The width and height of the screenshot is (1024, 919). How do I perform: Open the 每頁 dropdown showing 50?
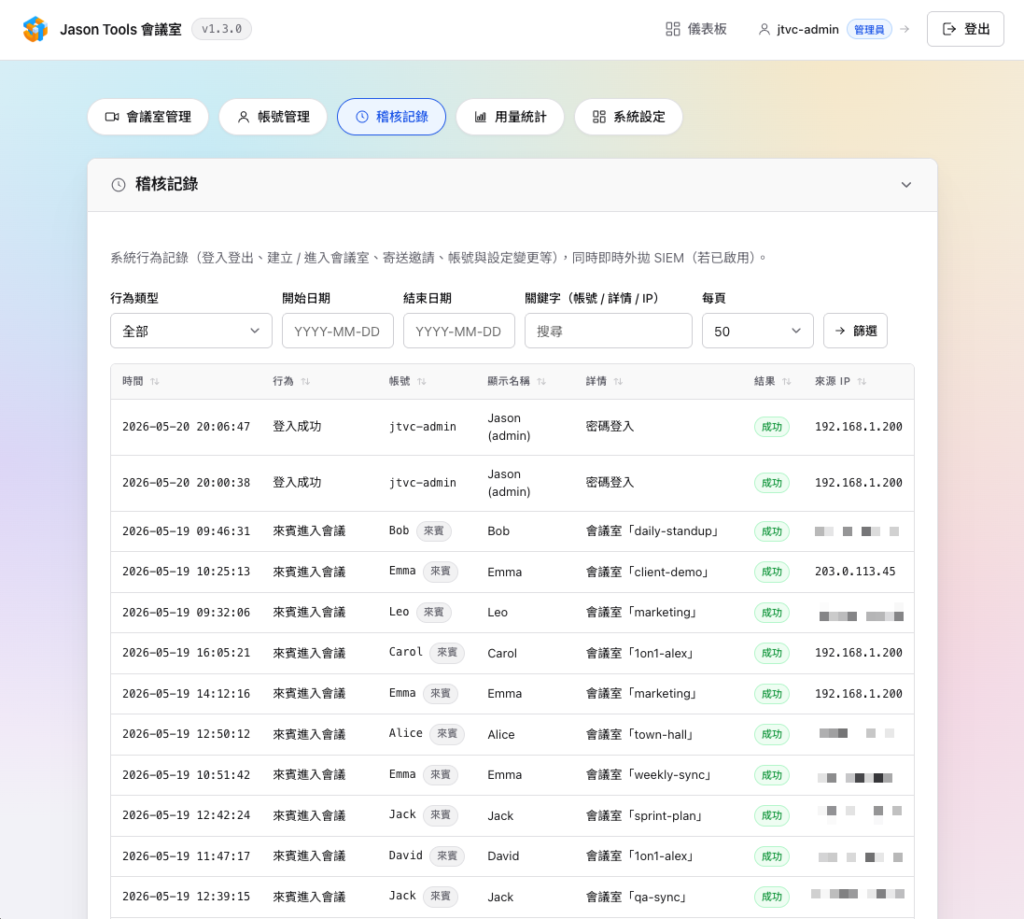(x=758, y=331)
